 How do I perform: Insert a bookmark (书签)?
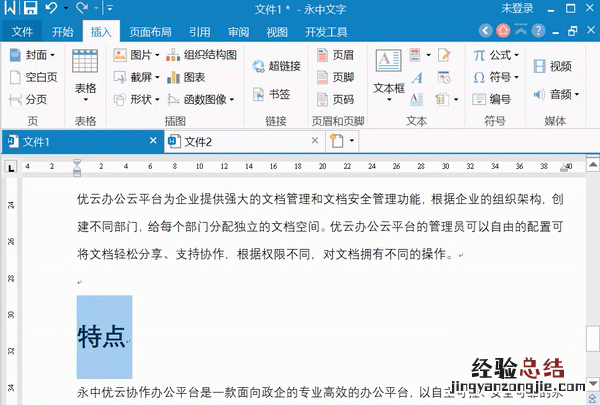(x=272, y=95)
